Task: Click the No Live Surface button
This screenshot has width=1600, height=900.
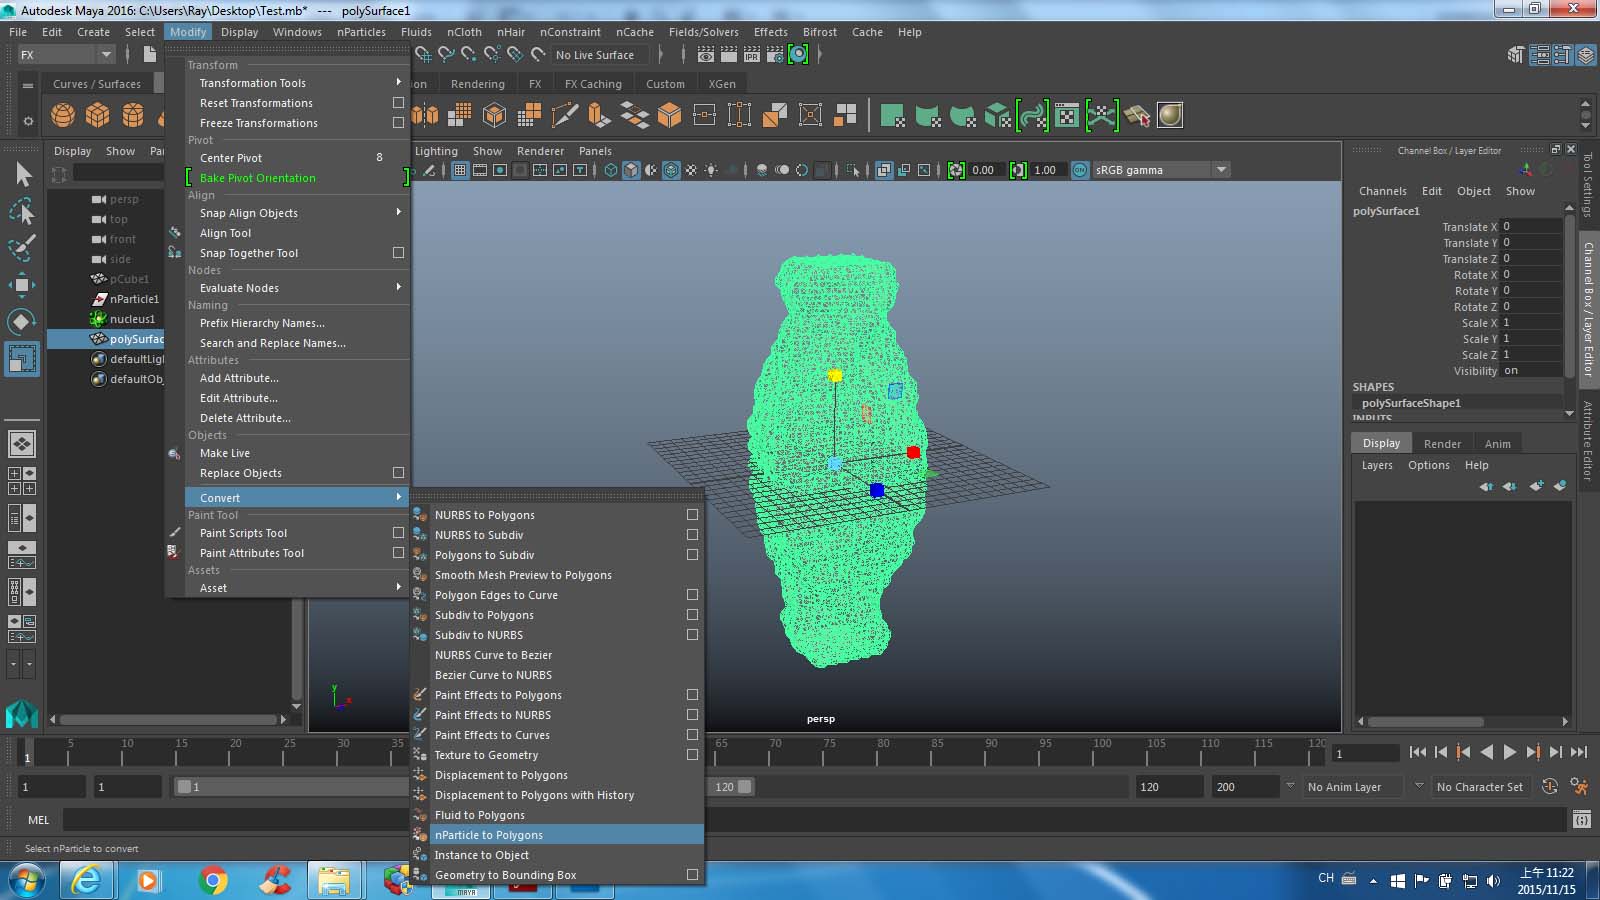Action: coord(598,55)
